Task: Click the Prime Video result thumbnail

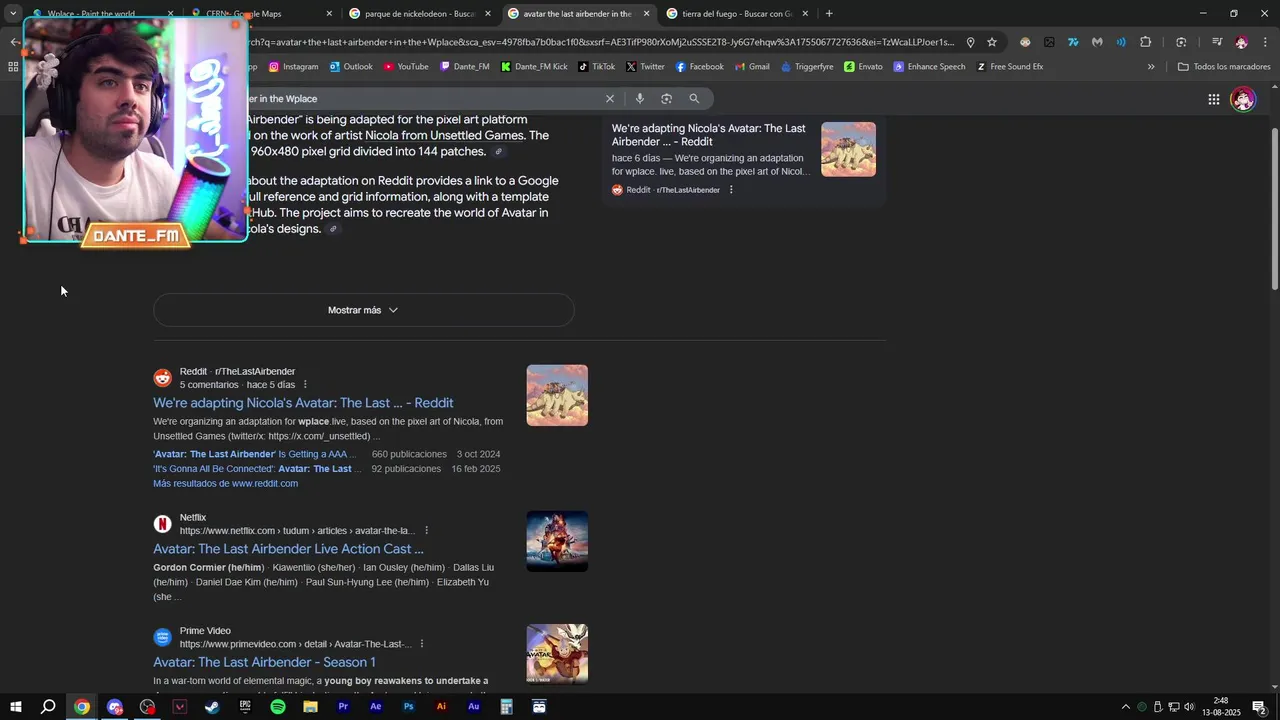Action: (x=557, y=654)
